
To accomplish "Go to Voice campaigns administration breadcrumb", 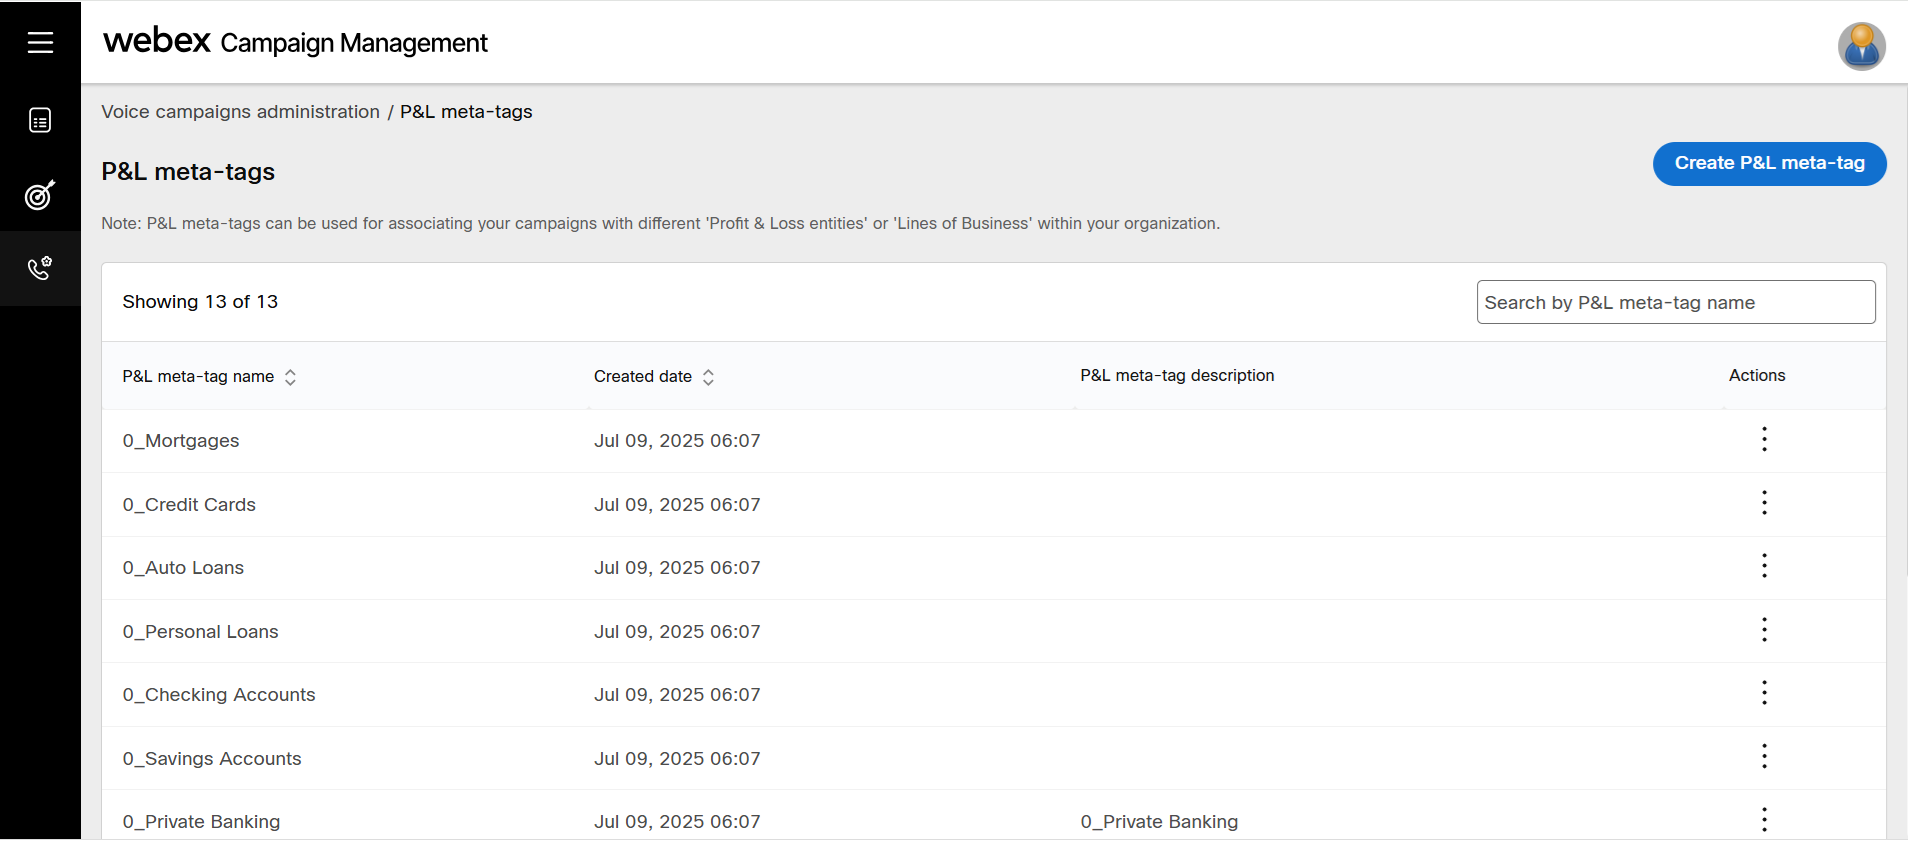I will [241, 112].
